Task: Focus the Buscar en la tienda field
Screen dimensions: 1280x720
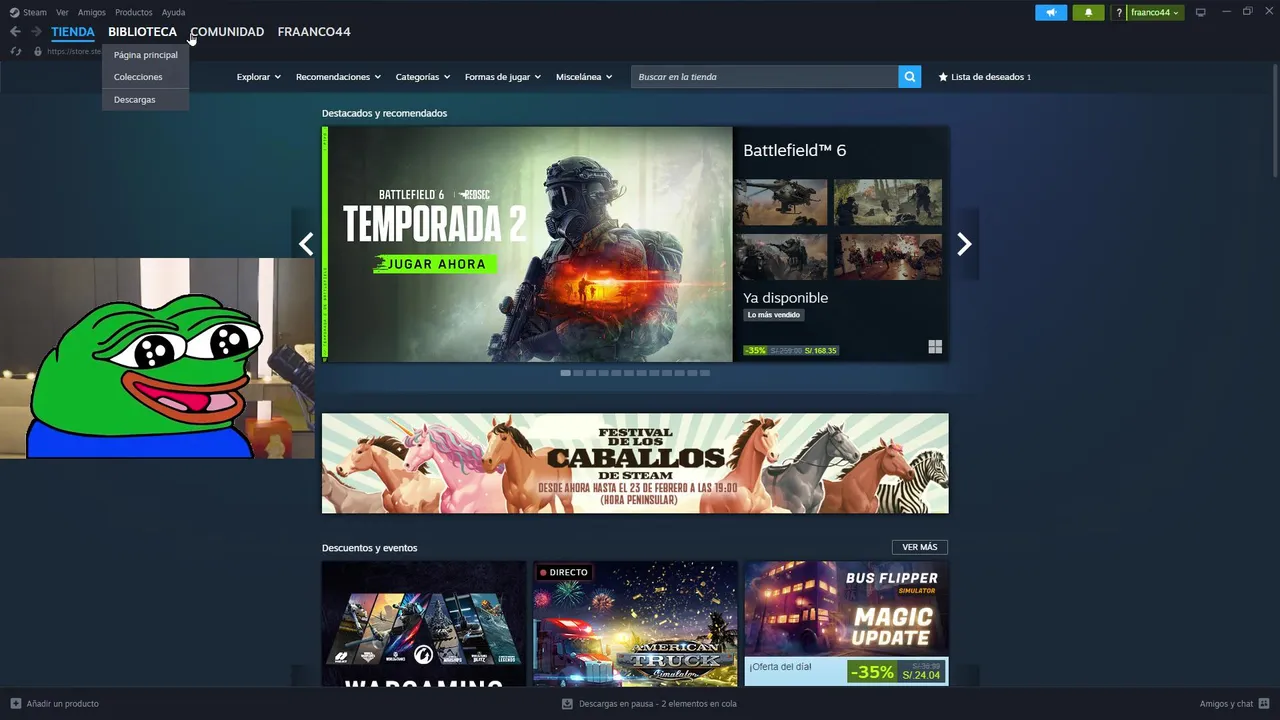Action: pos(765,77)
